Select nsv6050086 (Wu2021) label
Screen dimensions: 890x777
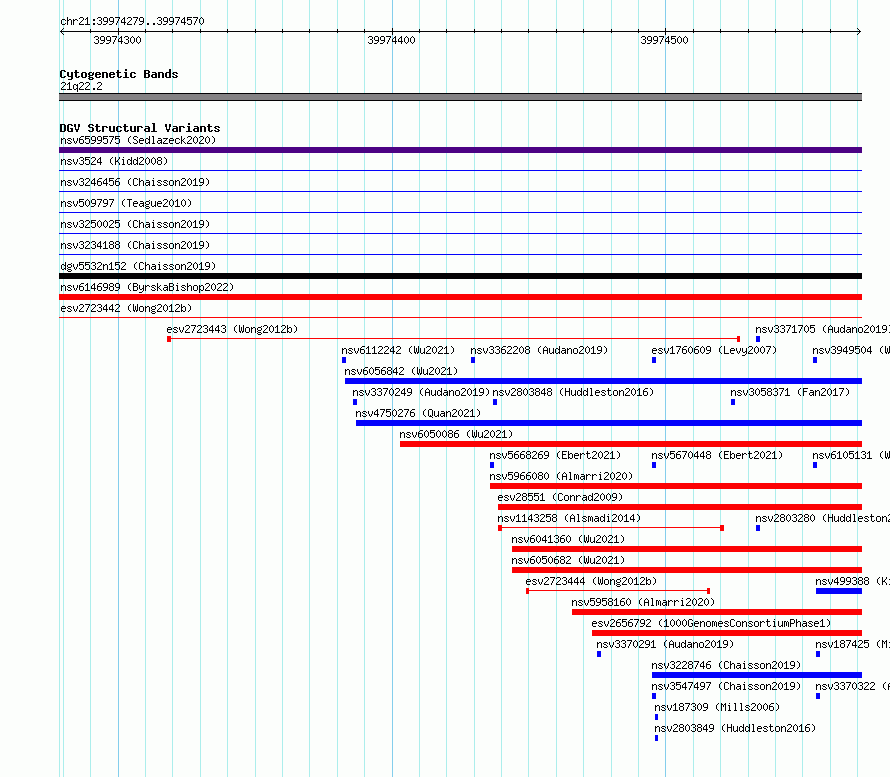[x=456, y=434]
